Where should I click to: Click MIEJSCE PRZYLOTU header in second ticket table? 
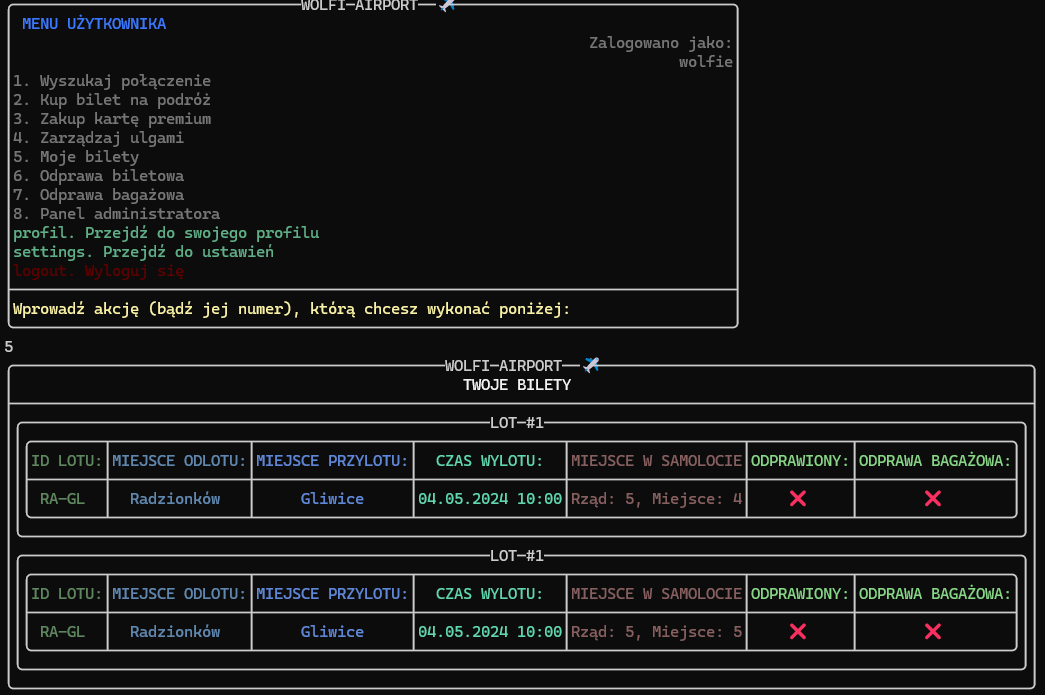pyautogui.click(x=332, y=594)
